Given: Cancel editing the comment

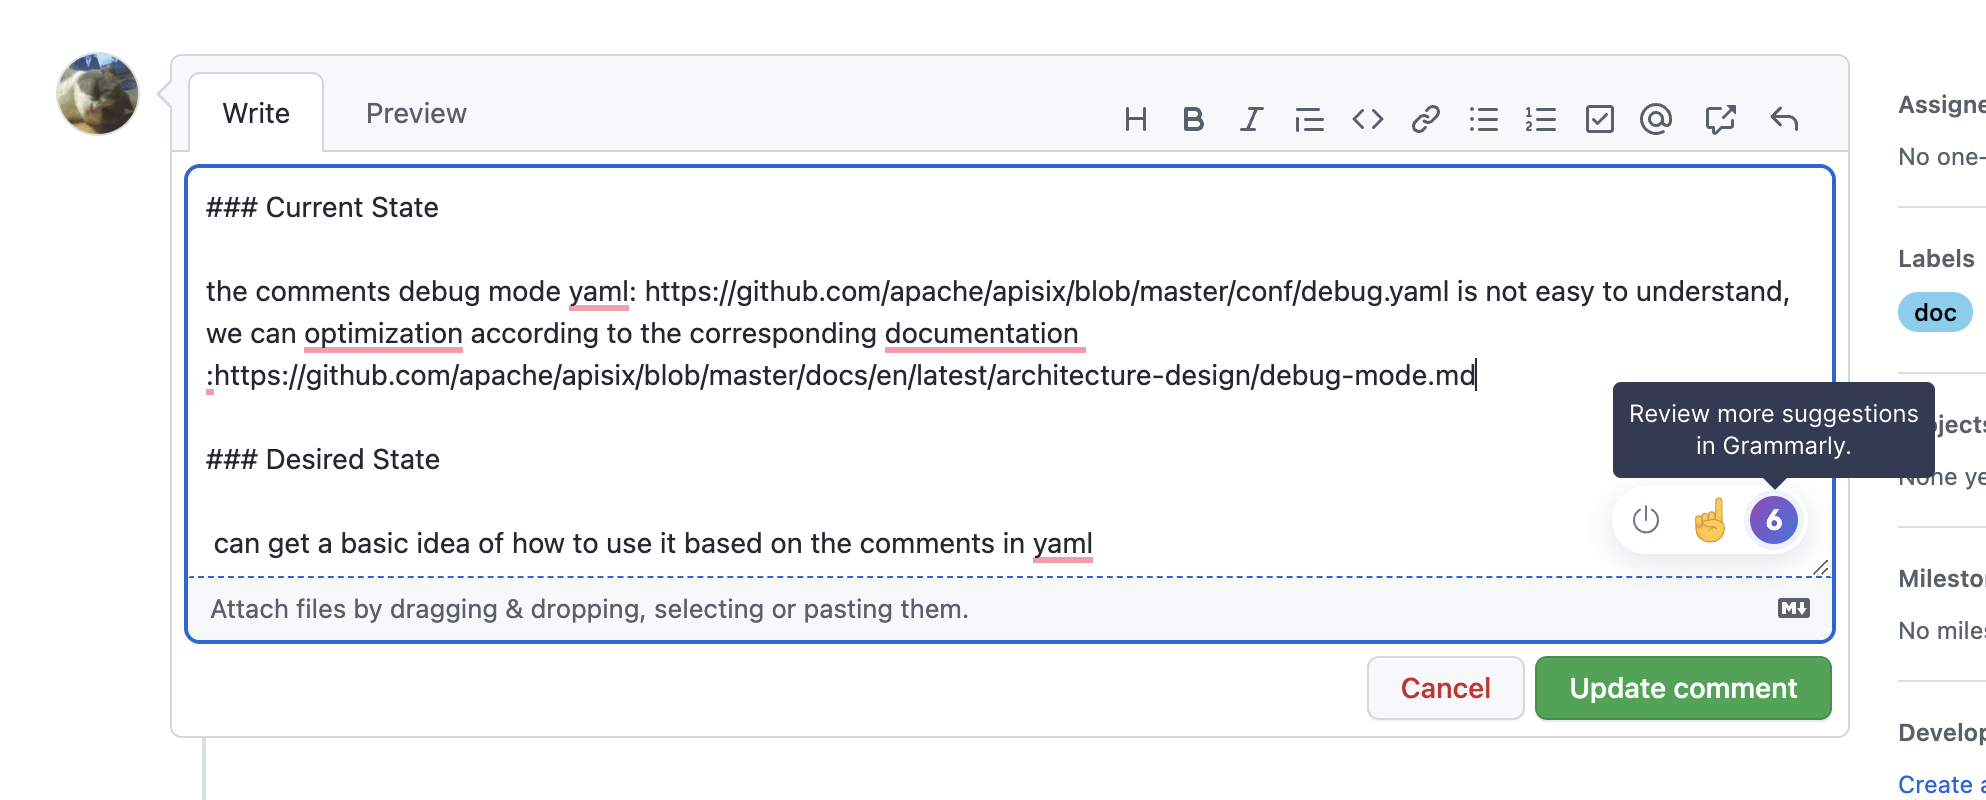Looking at the screenshot, I should [1445, 688].
